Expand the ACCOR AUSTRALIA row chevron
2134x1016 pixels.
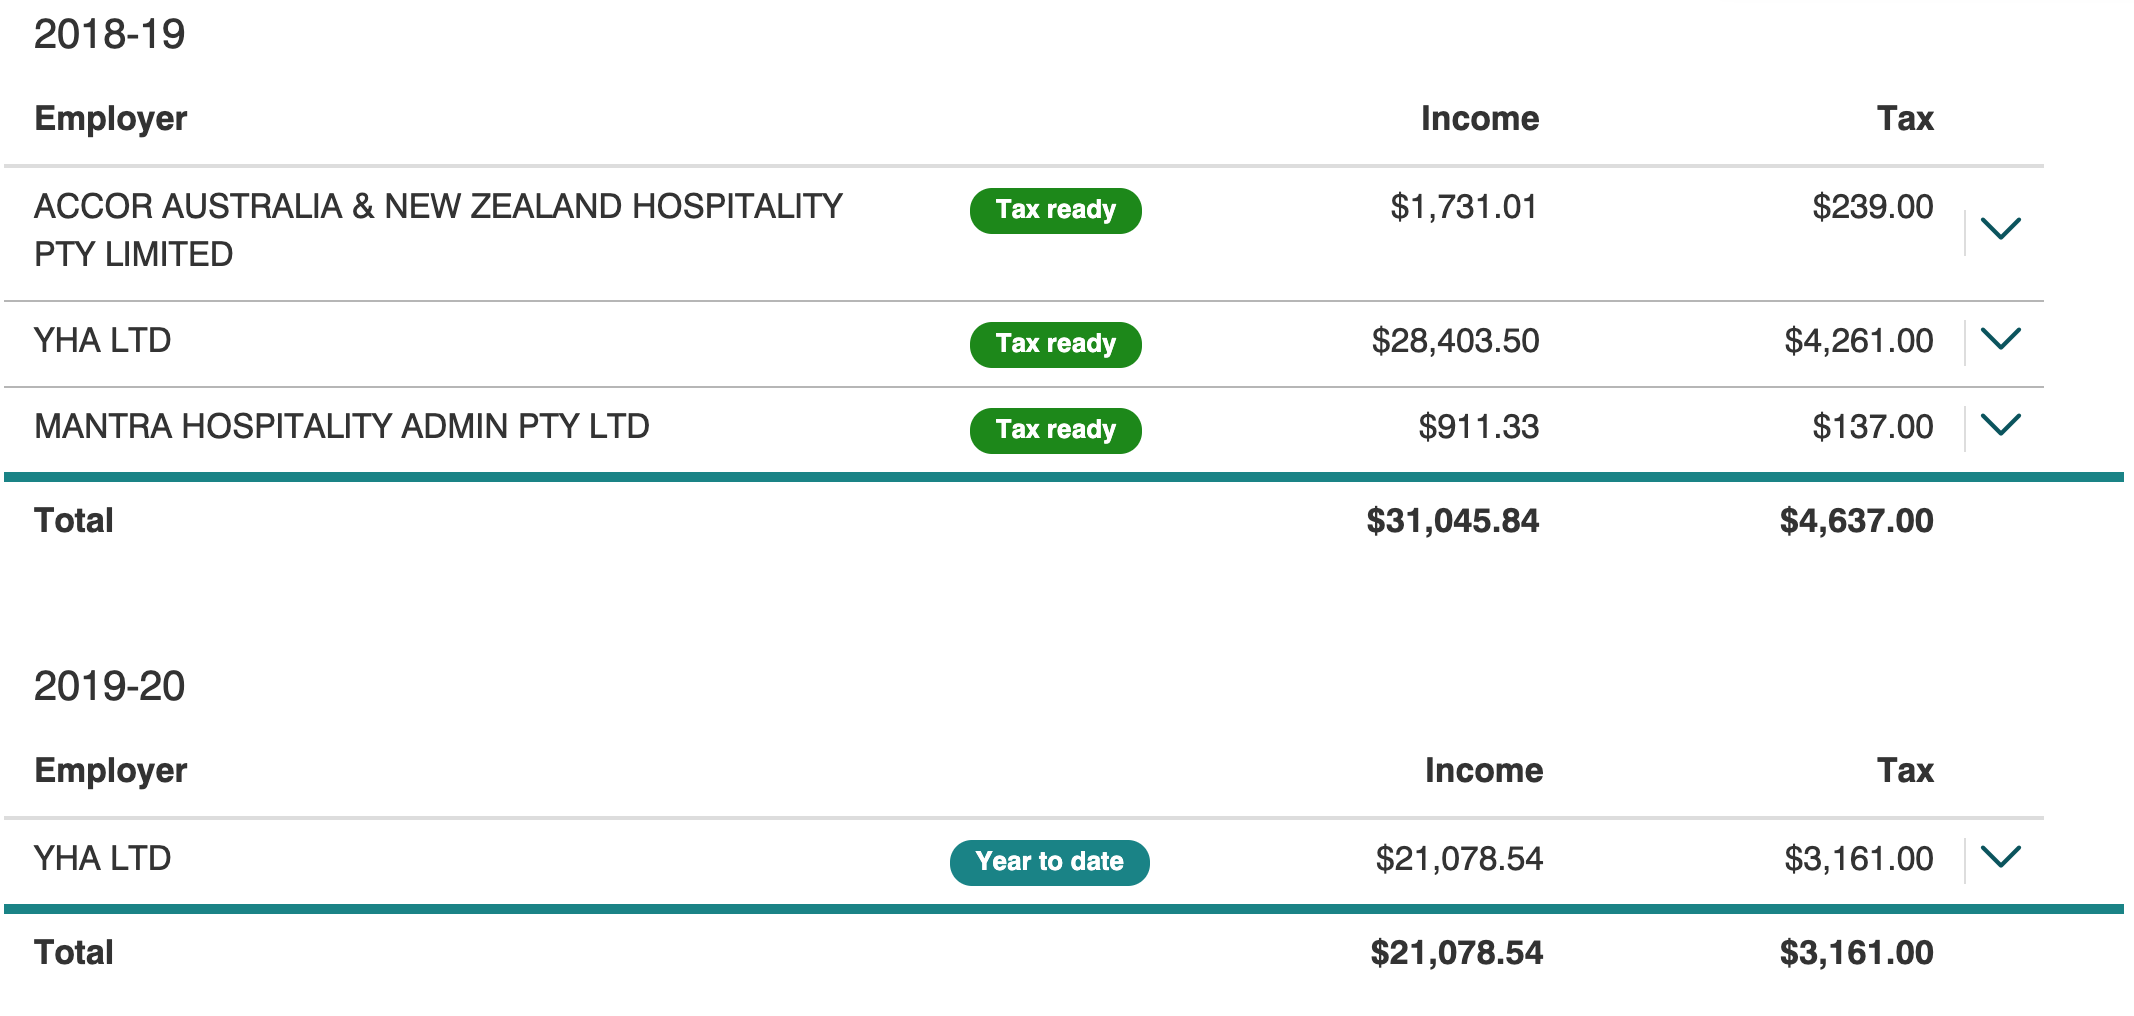pos(2000,229)
